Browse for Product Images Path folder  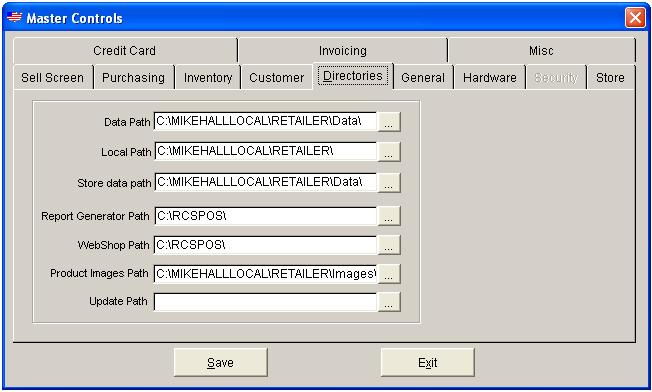[389, 274]
